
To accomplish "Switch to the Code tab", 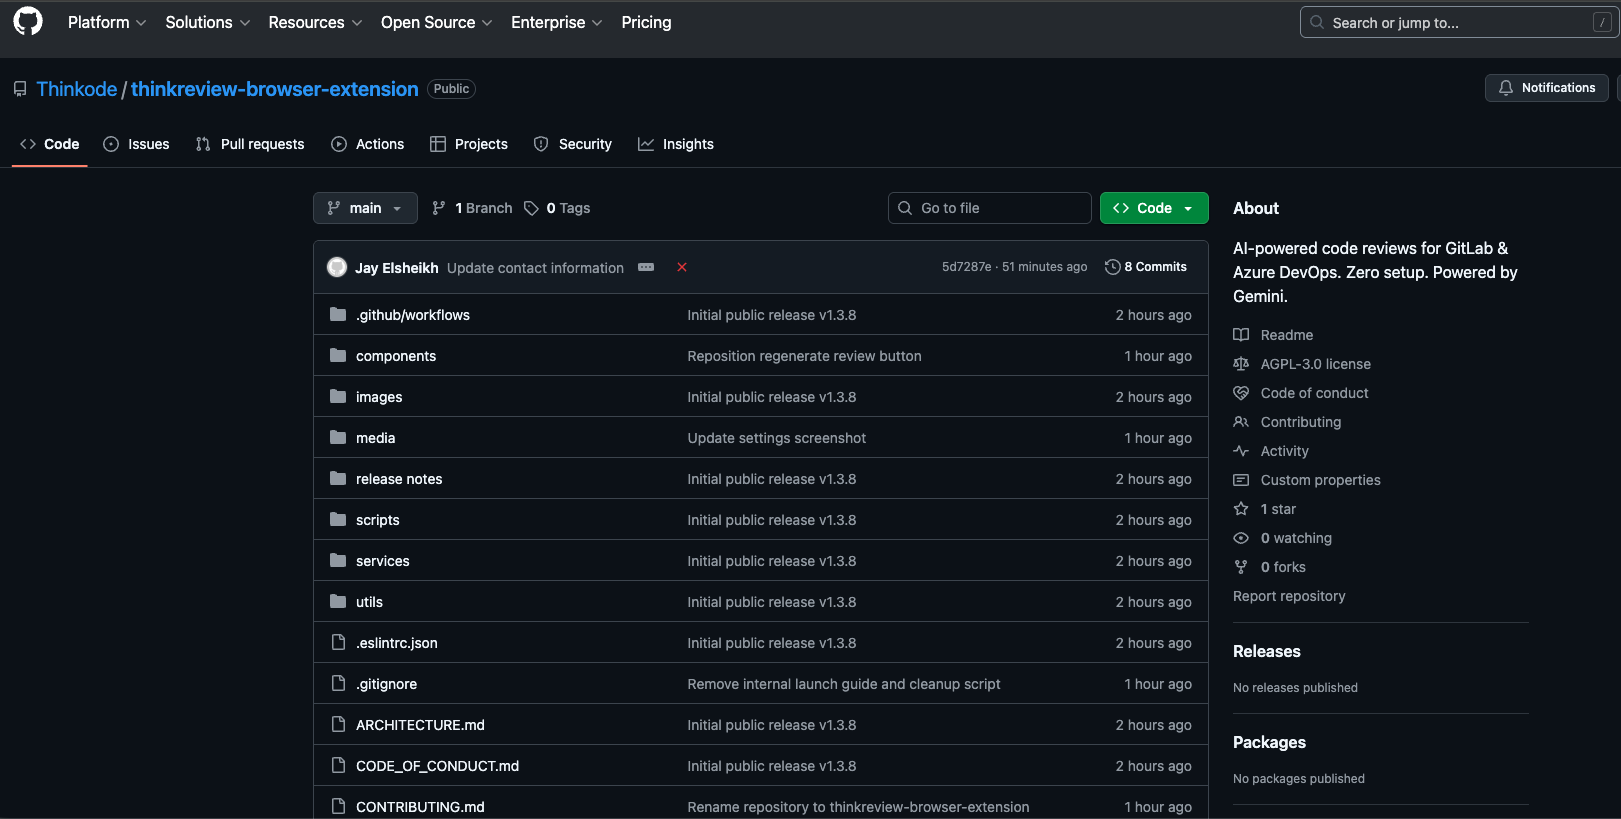I will [x=50, y=144].
